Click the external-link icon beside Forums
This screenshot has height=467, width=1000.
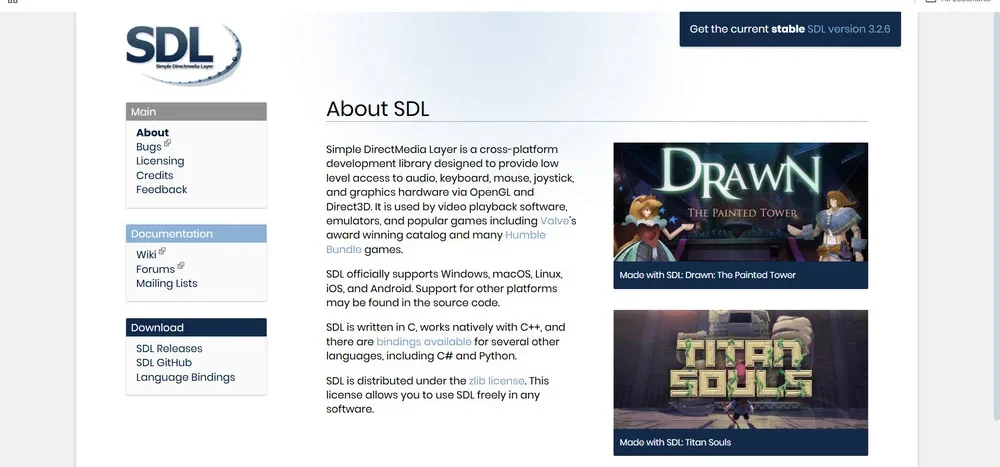pyautogui.click(x=180, y=265)
